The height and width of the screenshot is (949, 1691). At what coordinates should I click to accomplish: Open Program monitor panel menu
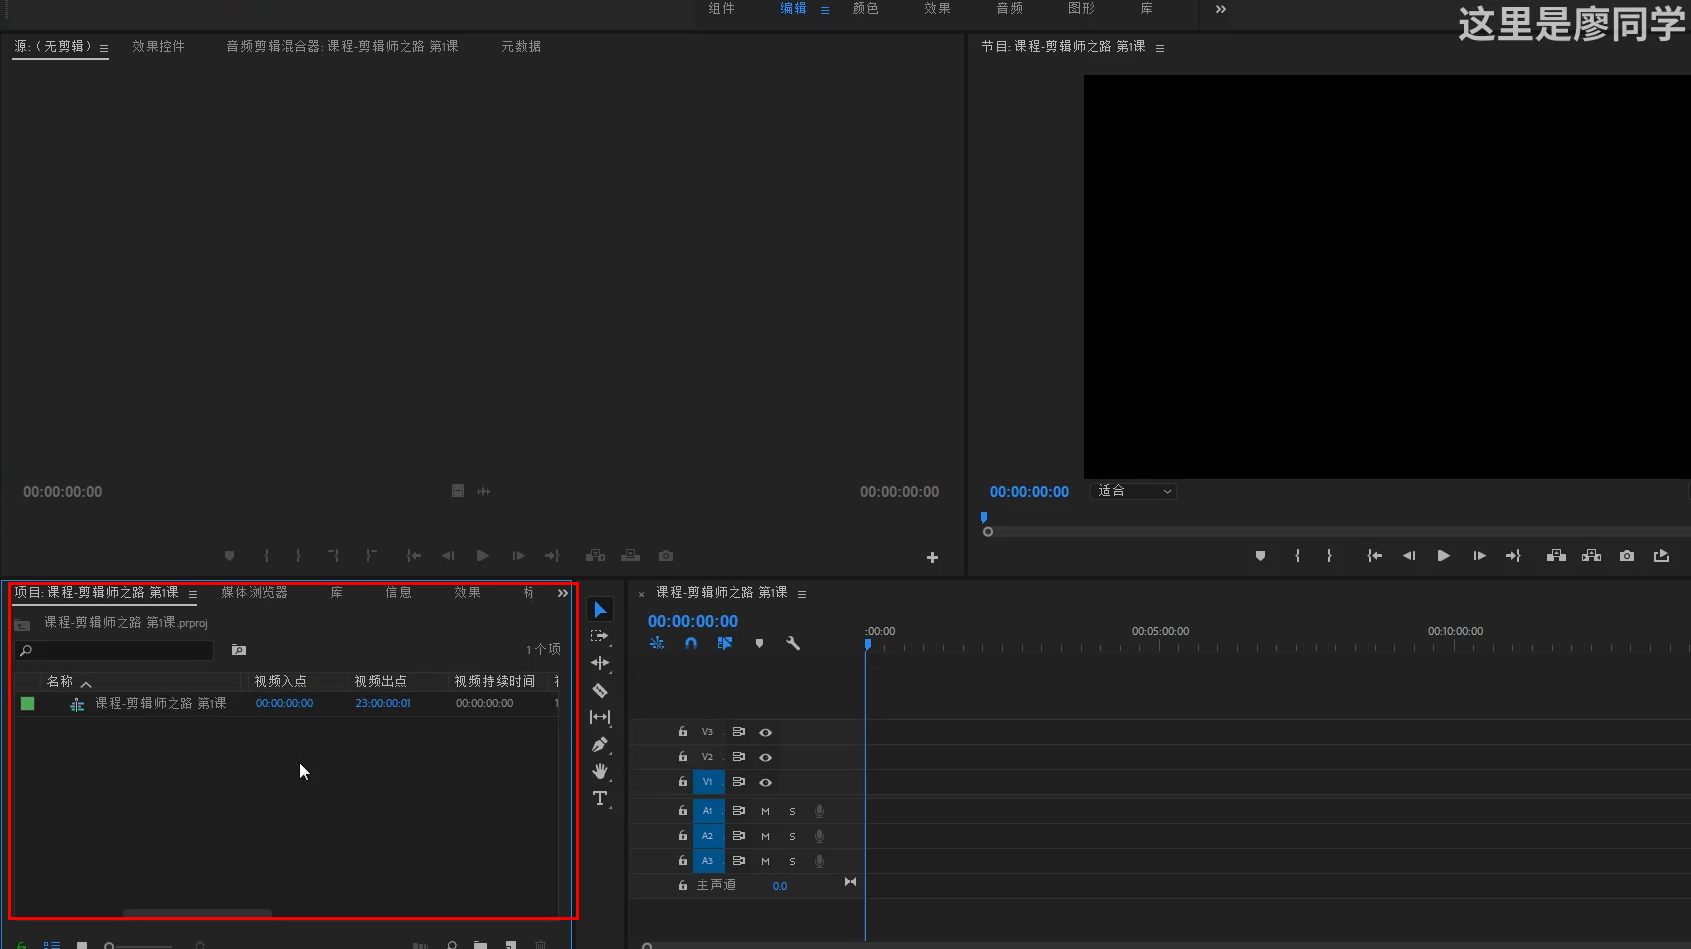(1160, 48)
